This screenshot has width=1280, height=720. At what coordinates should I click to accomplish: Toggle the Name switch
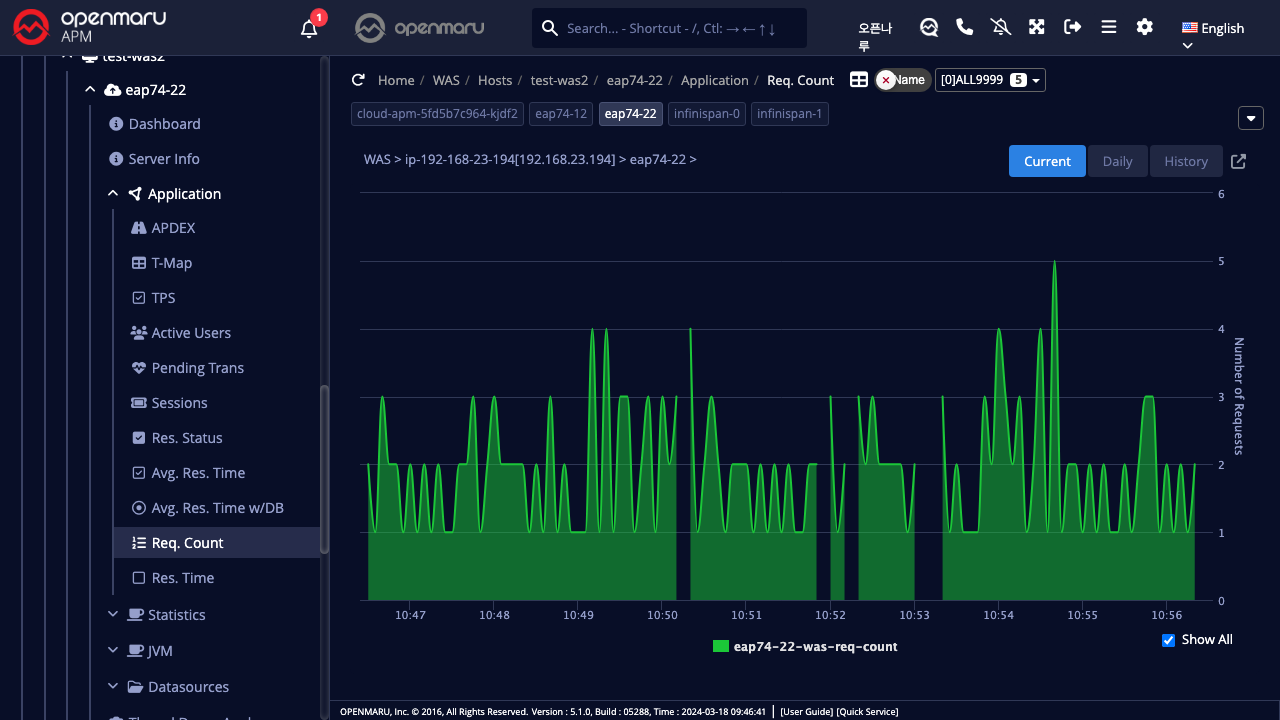click(x=902, y=80)
